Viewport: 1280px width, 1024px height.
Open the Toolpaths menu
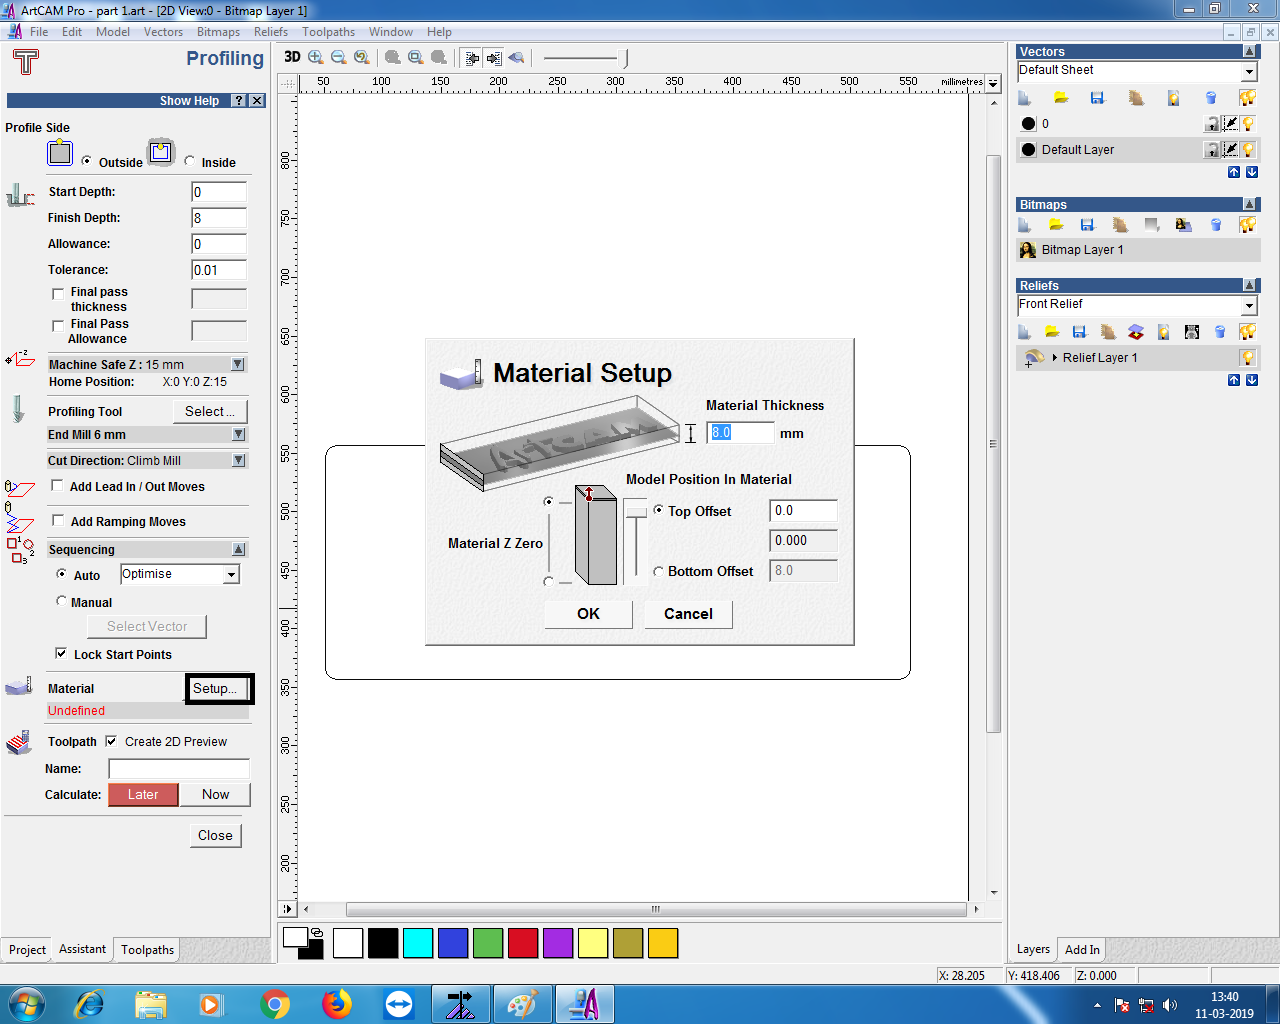(328, 32)
